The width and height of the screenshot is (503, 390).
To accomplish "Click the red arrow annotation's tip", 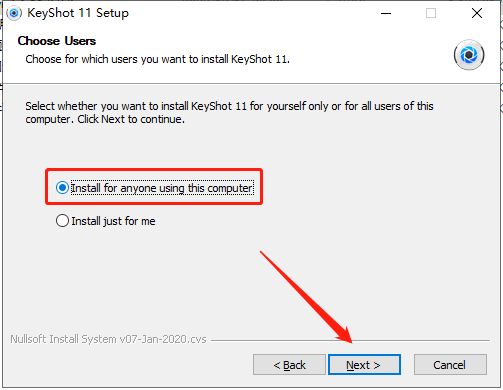I will [351, 341].
